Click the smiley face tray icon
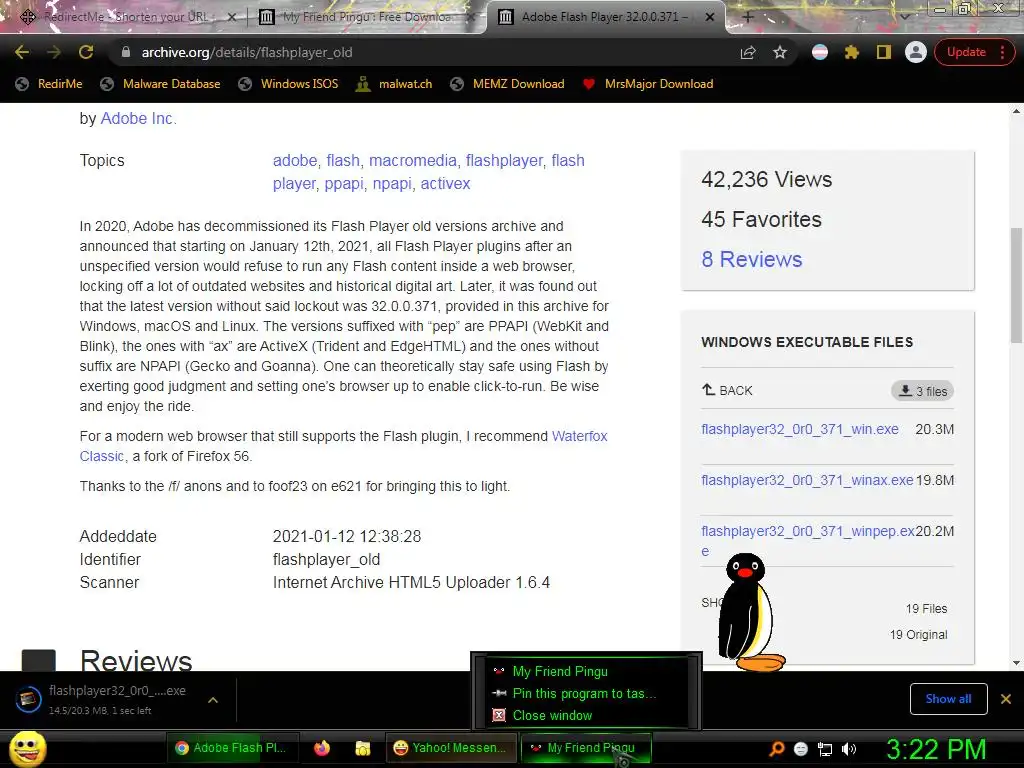Screen dimensions: 1024x768 click(x=801, y=749)
